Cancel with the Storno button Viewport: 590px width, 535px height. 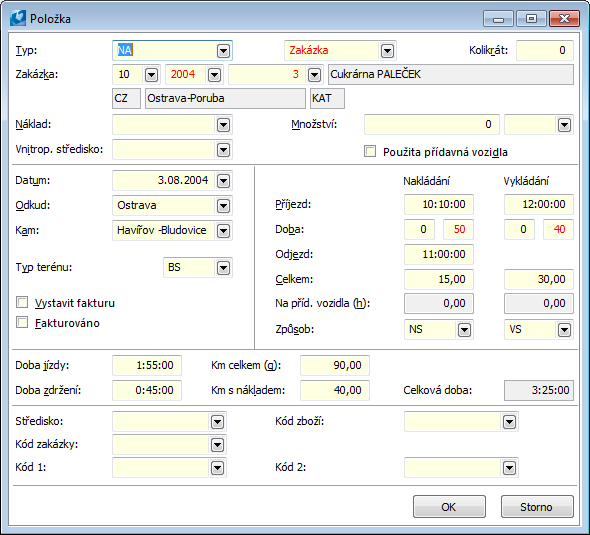[537, 507]
